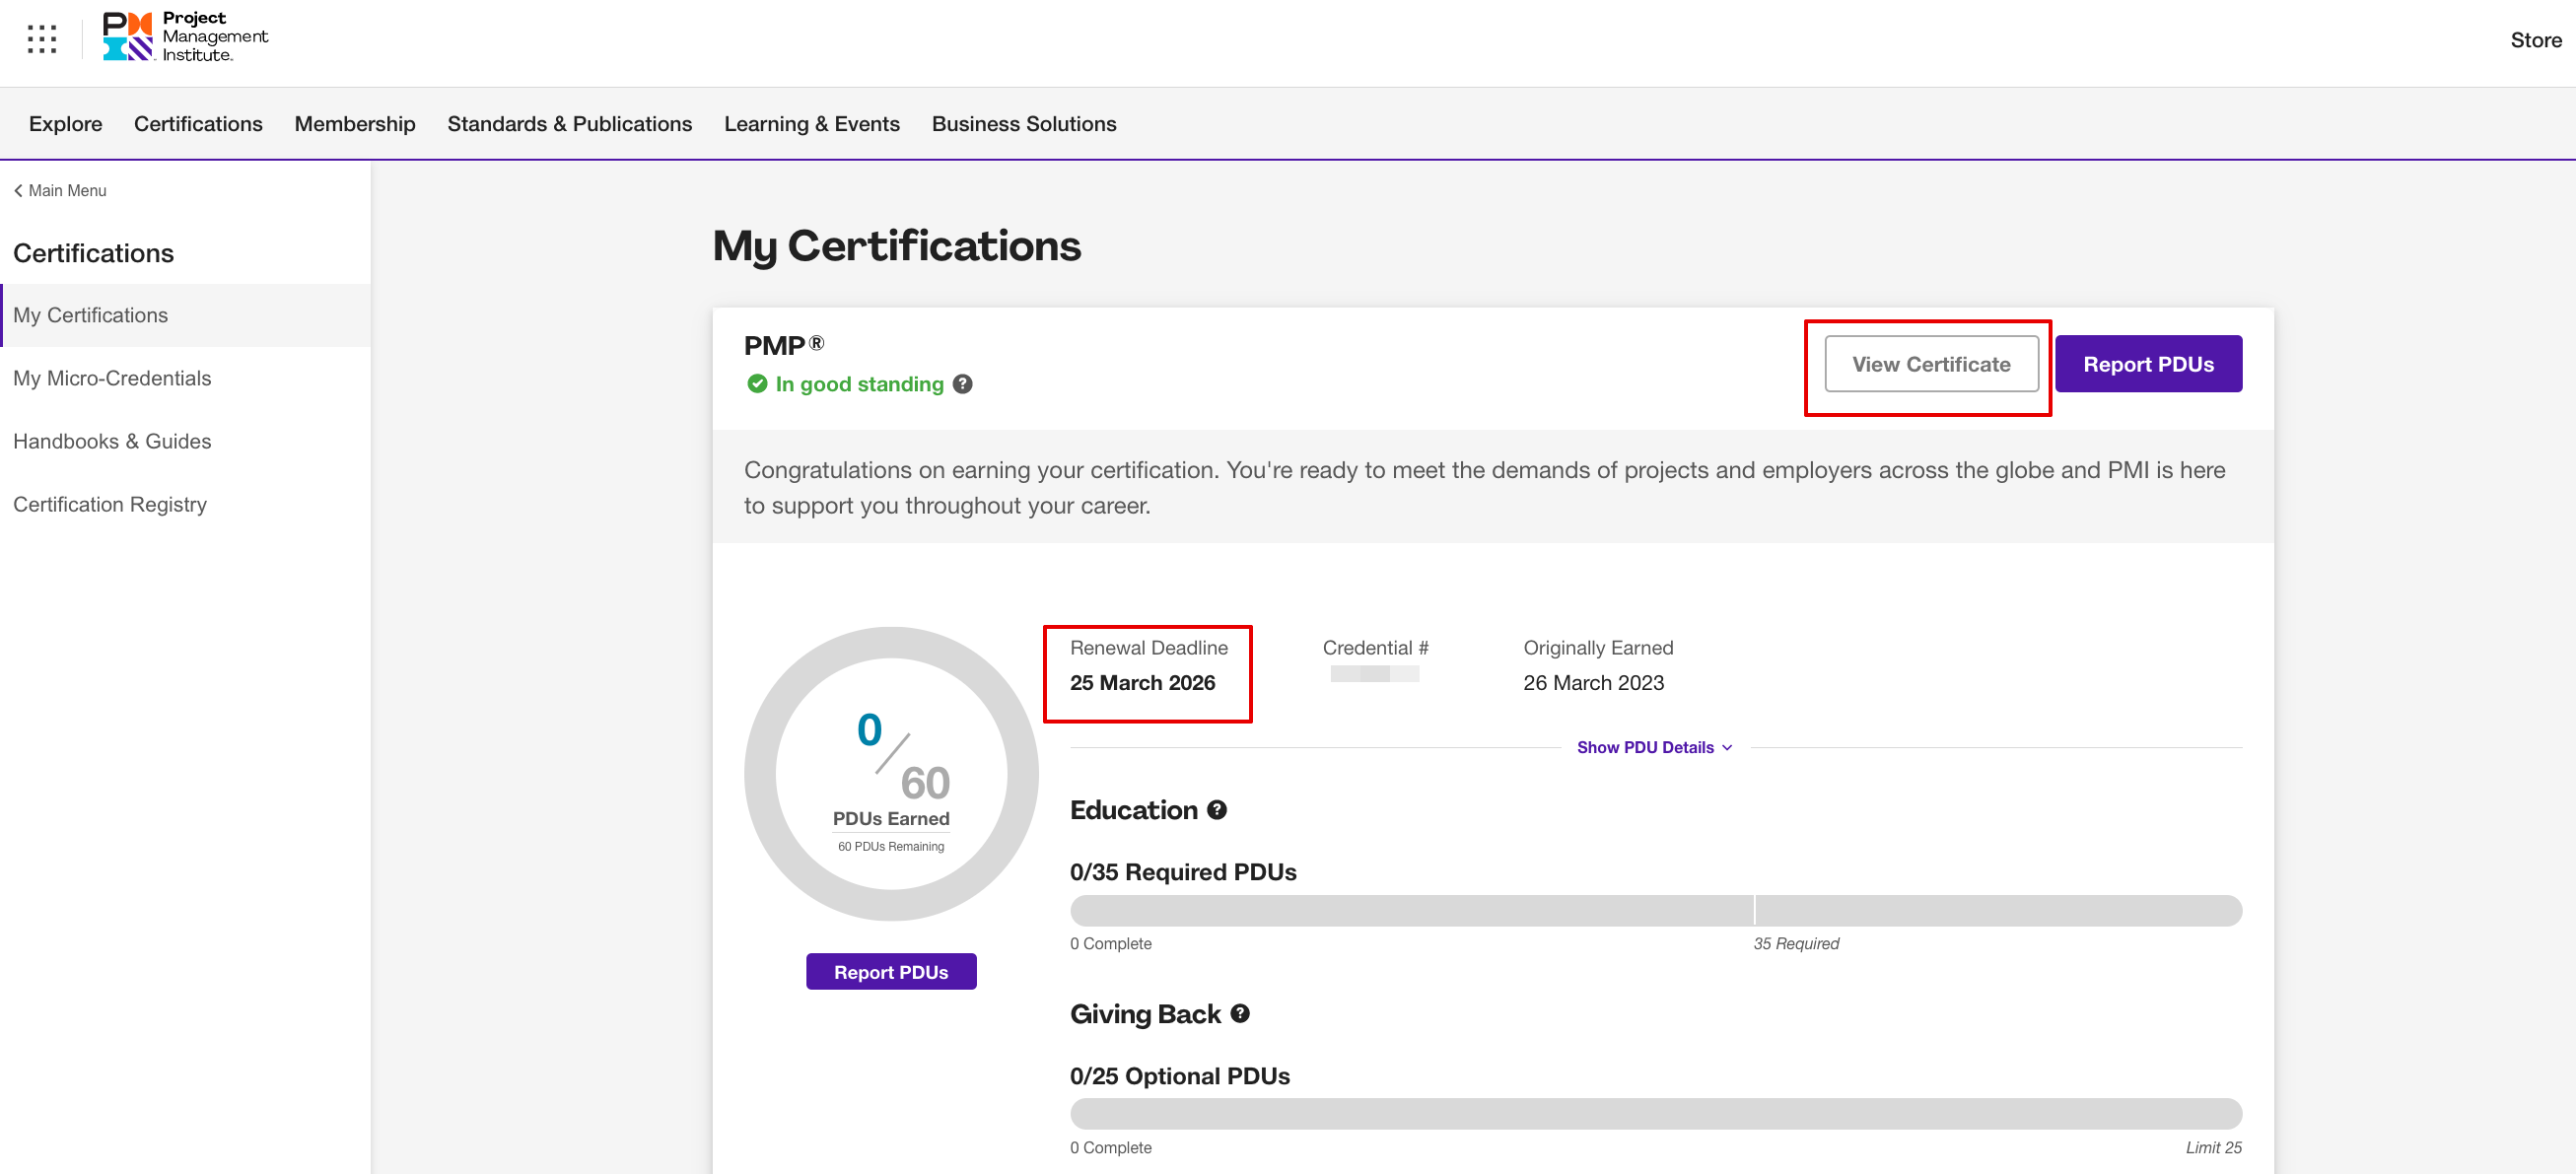Click the Giving Back section heading
The width and height of the screenshot is (2576, 1174).
point(1145,1014)
